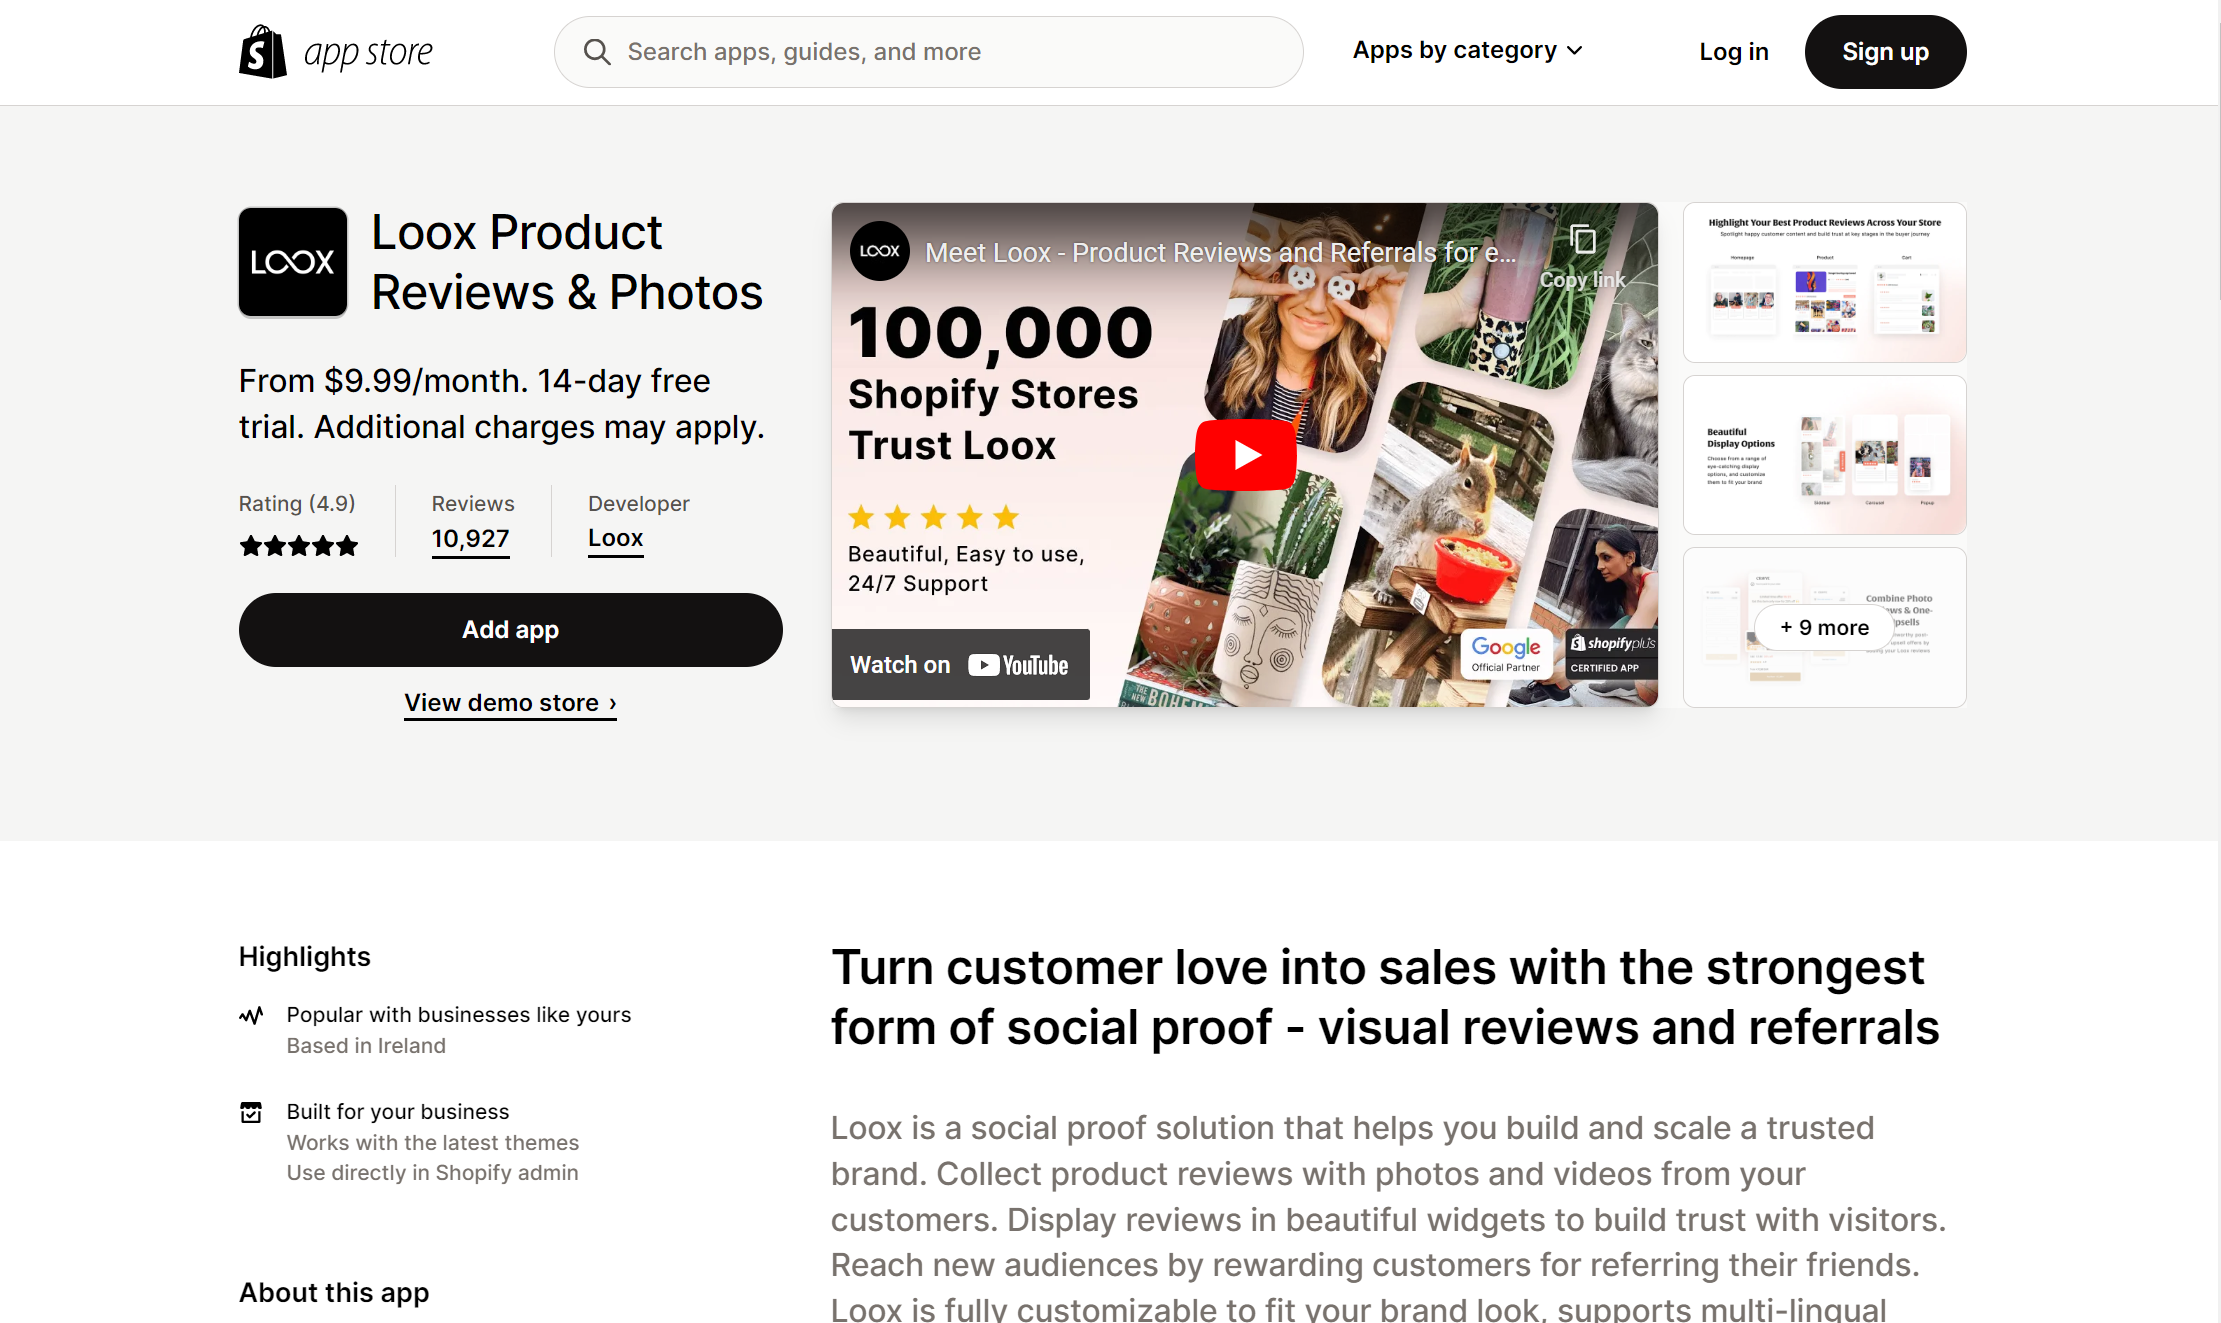The image size is (2221, 1323).
Task: Open the Loox developer link
Action: 615,538
